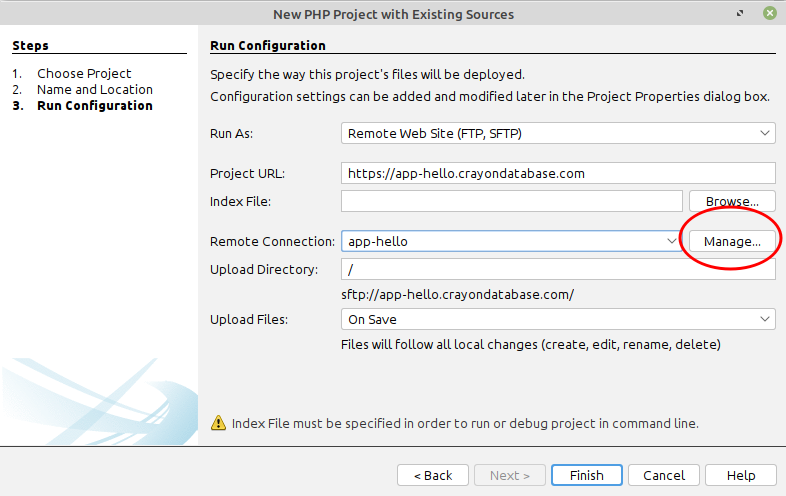Click into the Index File field
Screen dimensions: 786x496
pyautogui.click(x=512, y=201)
